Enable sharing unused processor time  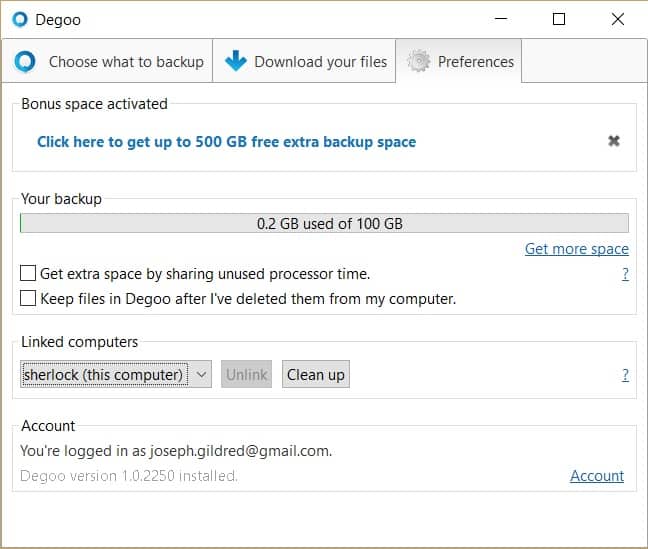pyautogui.click(x=28, y=273)
